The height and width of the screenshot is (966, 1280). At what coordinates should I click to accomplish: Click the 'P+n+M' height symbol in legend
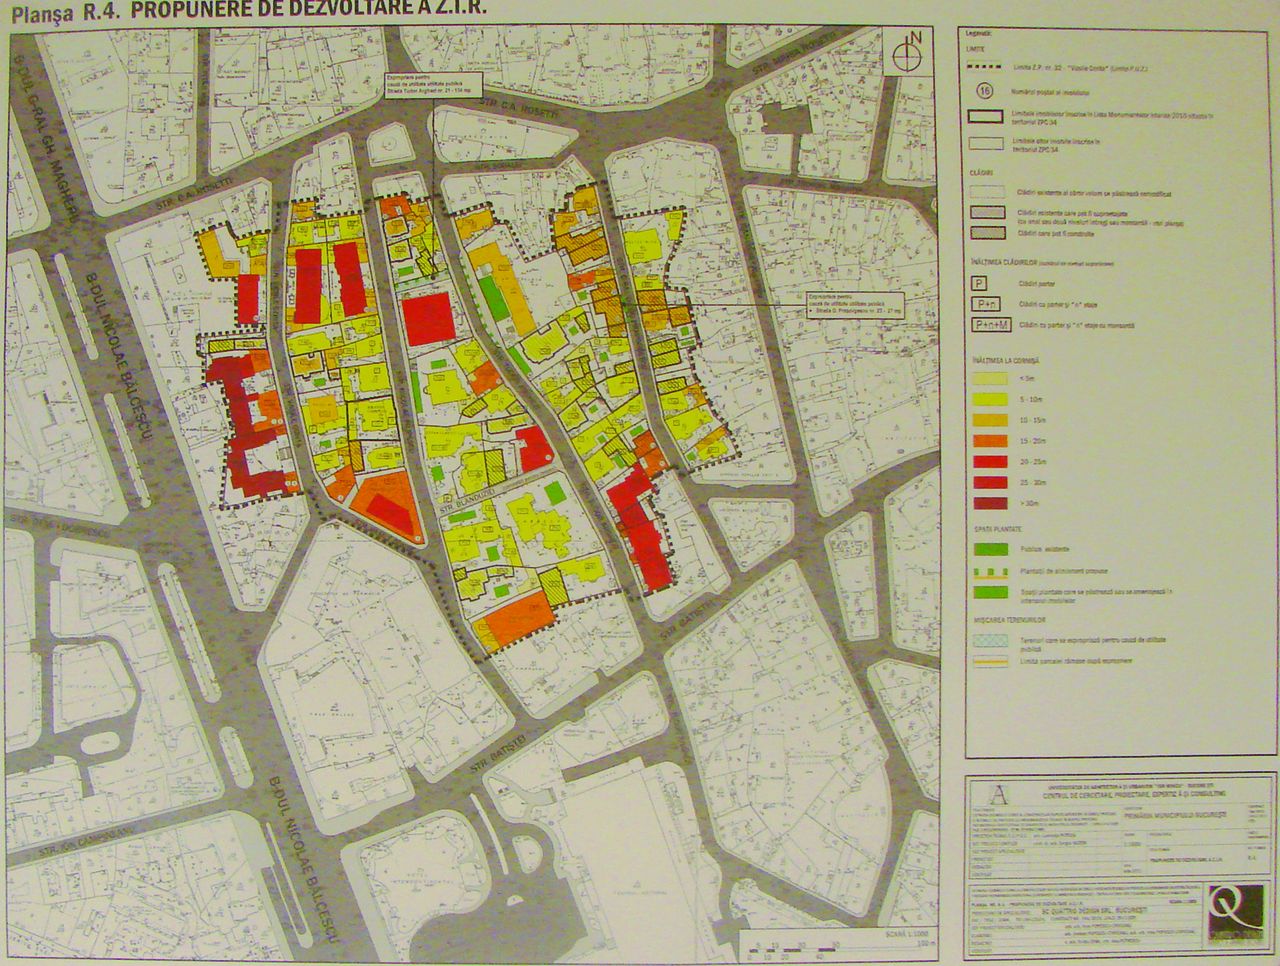tap(991, 325)
